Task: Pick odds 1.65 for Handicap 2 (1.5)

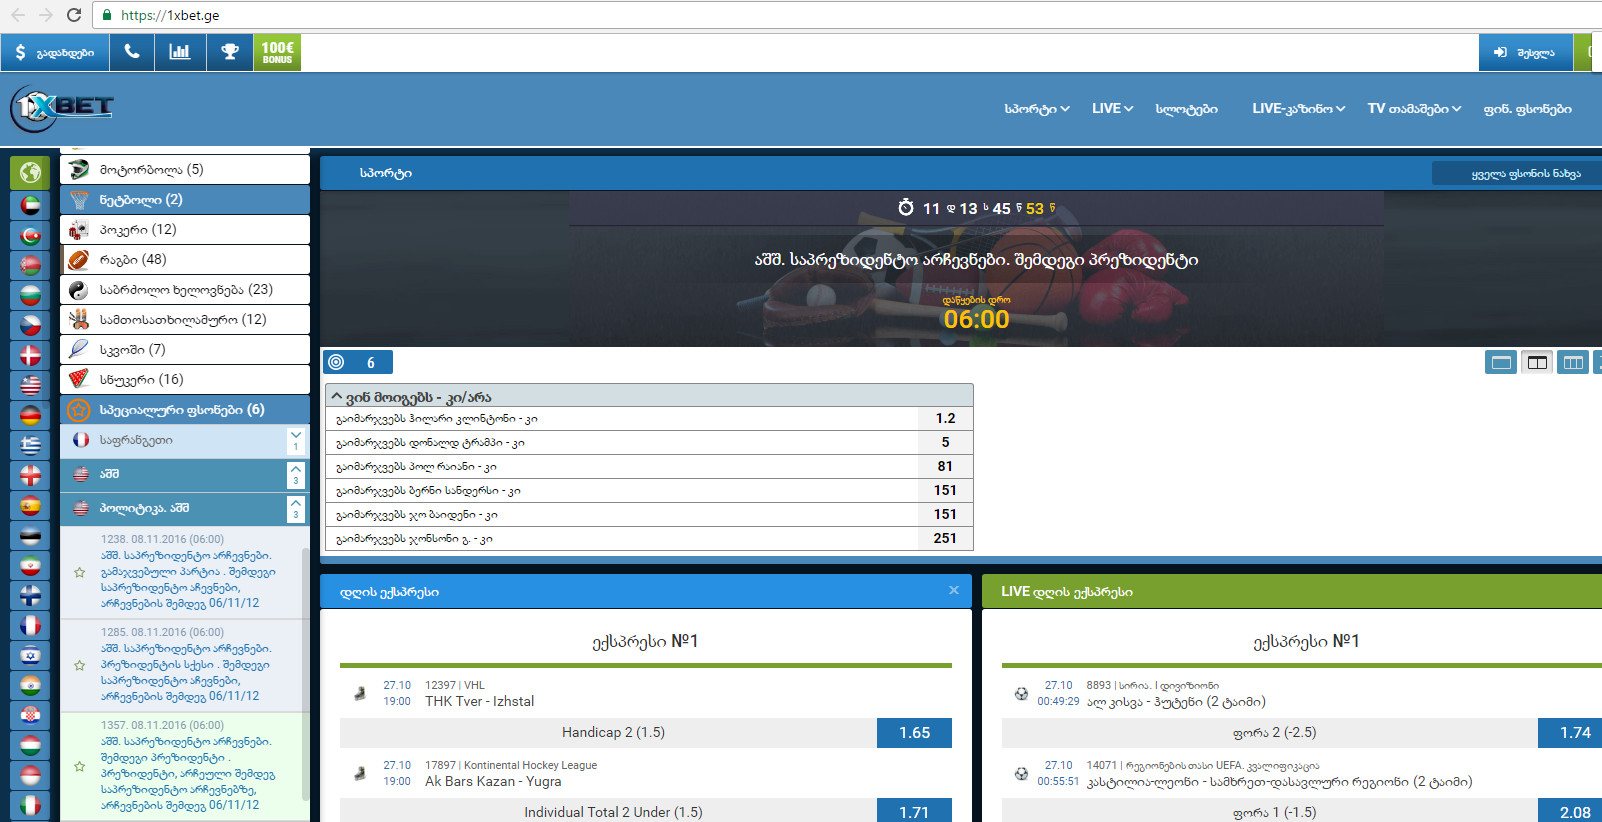Action: 914,733
